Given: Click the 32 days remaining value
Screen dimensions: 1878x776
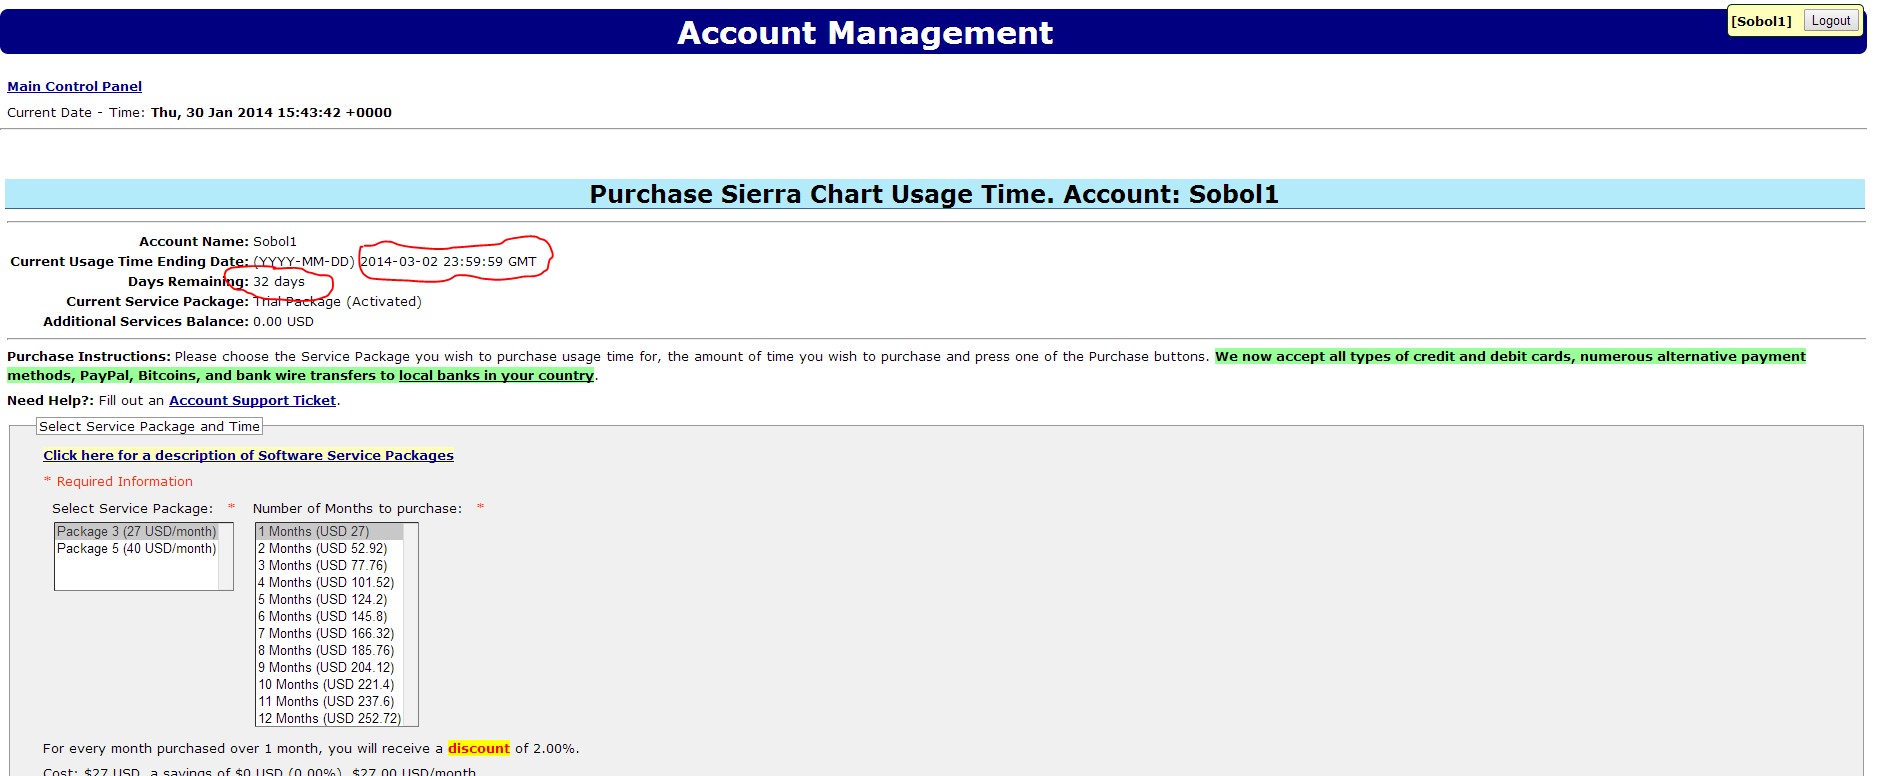Looking at the screenshot, I should 279,282.
